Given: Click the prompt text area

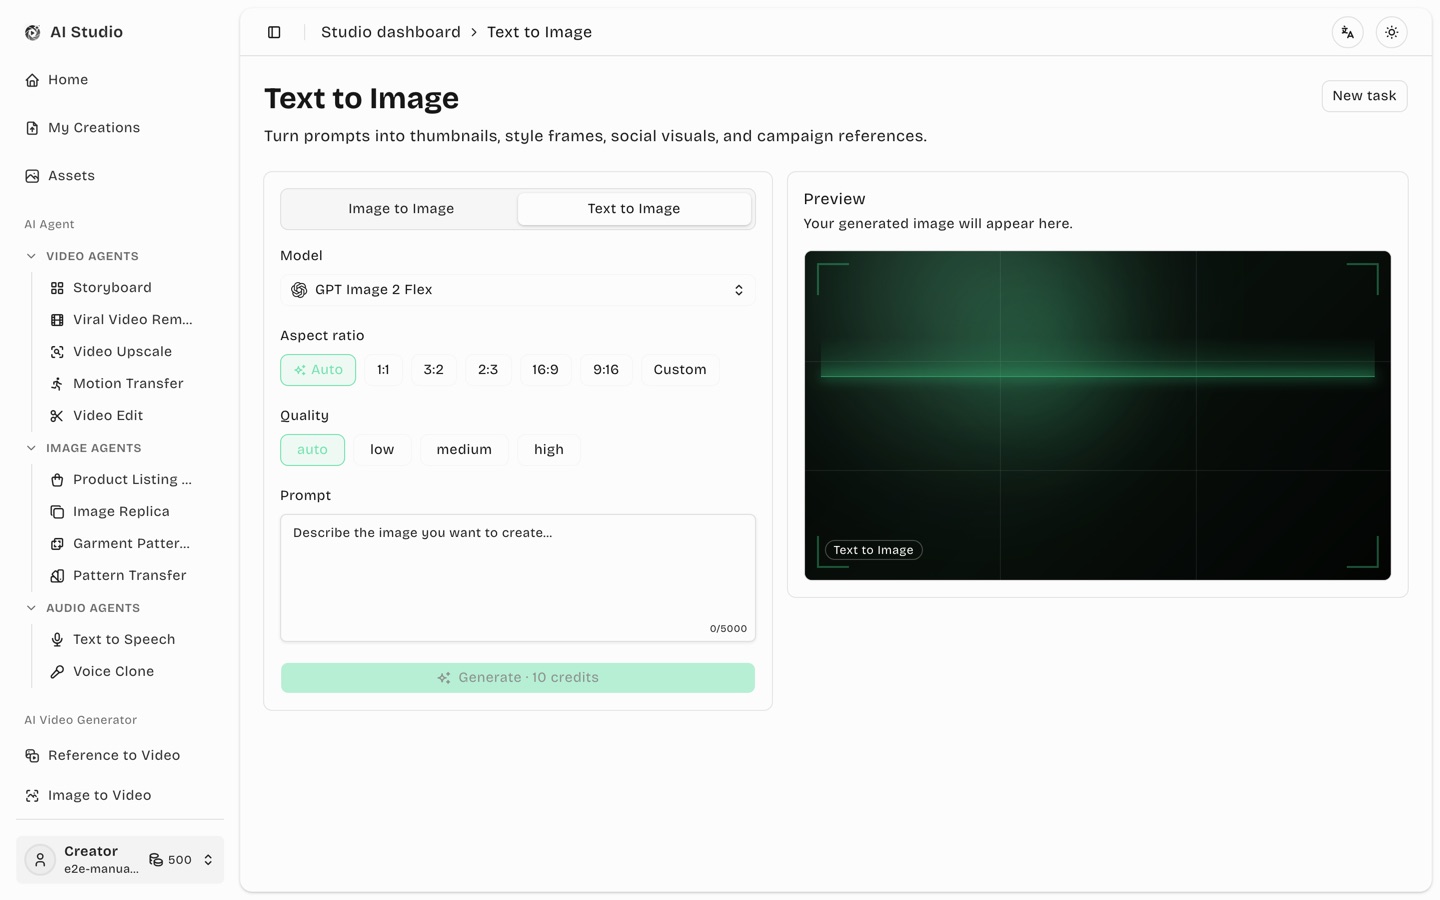Looking at the screenshot, I should coord(518,578).
